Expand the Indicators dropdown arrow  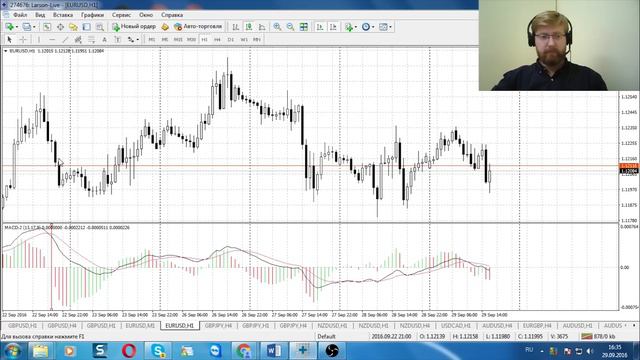pos(356,27)
